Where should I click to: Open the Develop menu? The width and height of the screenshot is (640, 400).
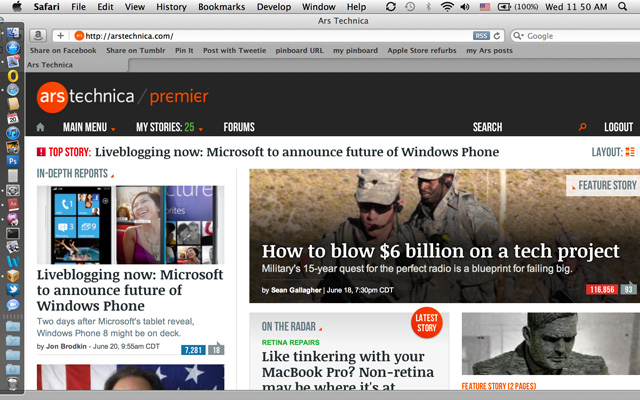274,7
